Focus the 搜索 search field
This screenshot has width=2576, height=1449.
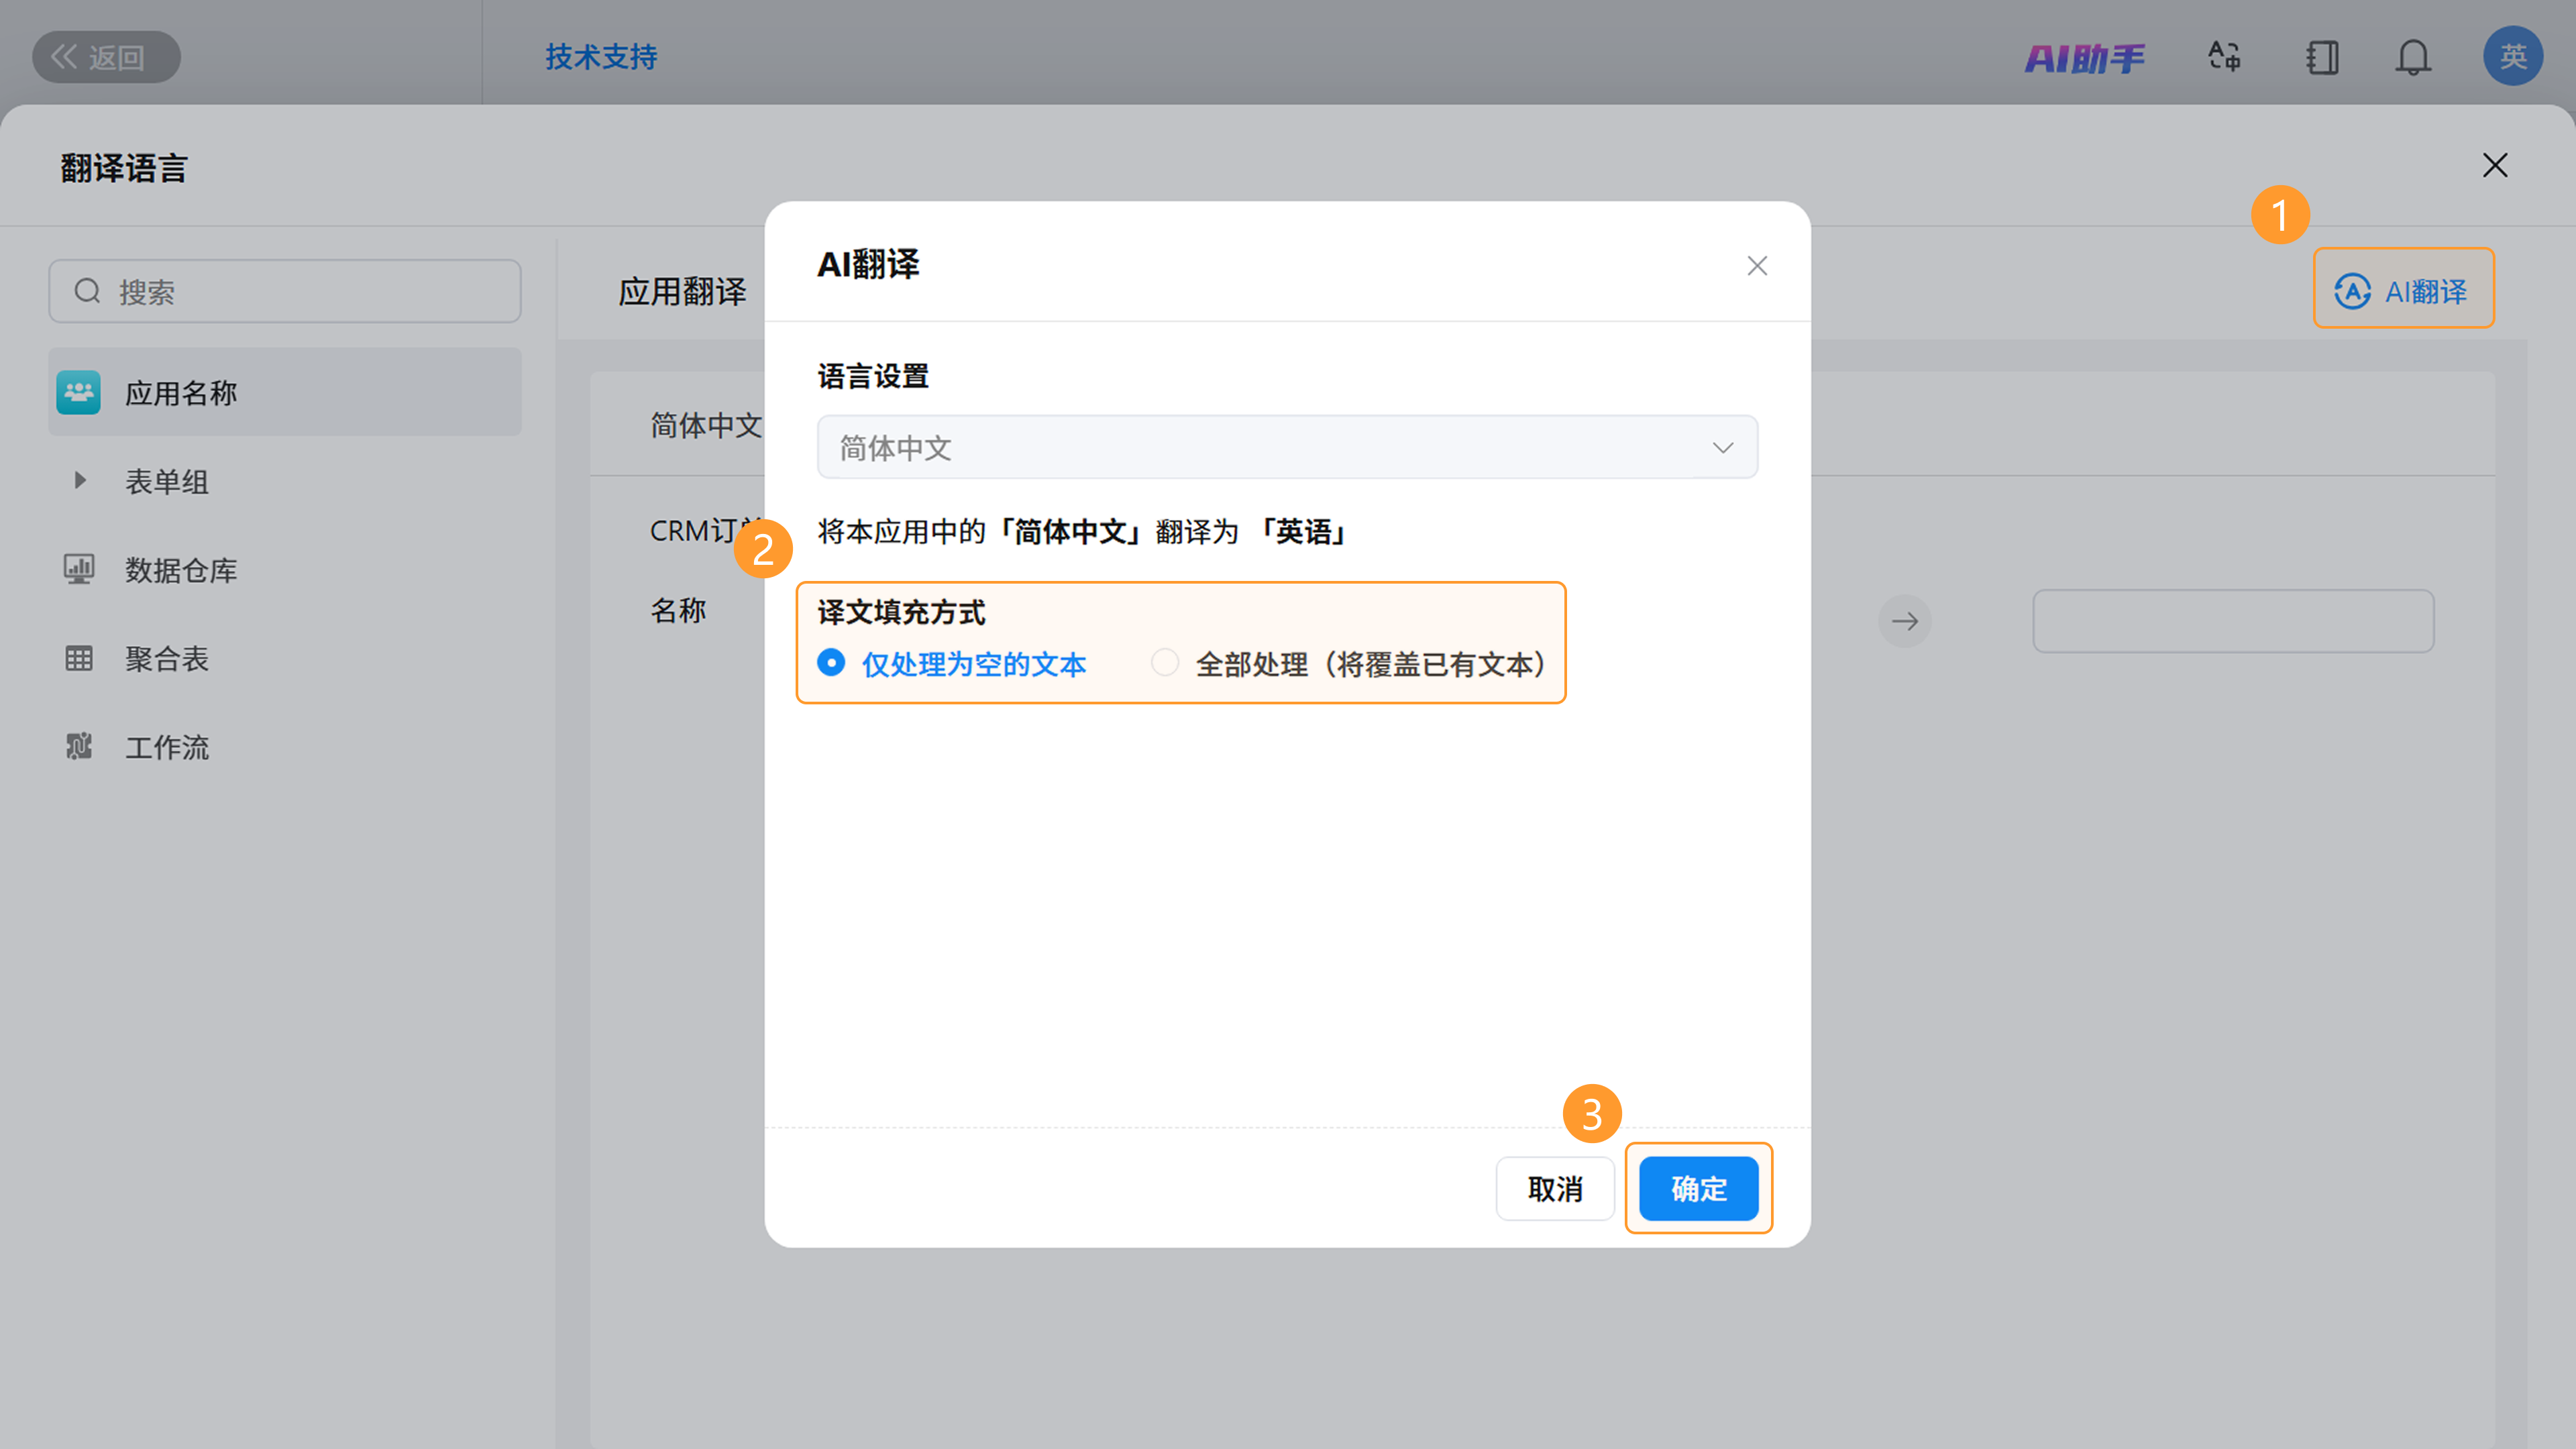(285, 291)
